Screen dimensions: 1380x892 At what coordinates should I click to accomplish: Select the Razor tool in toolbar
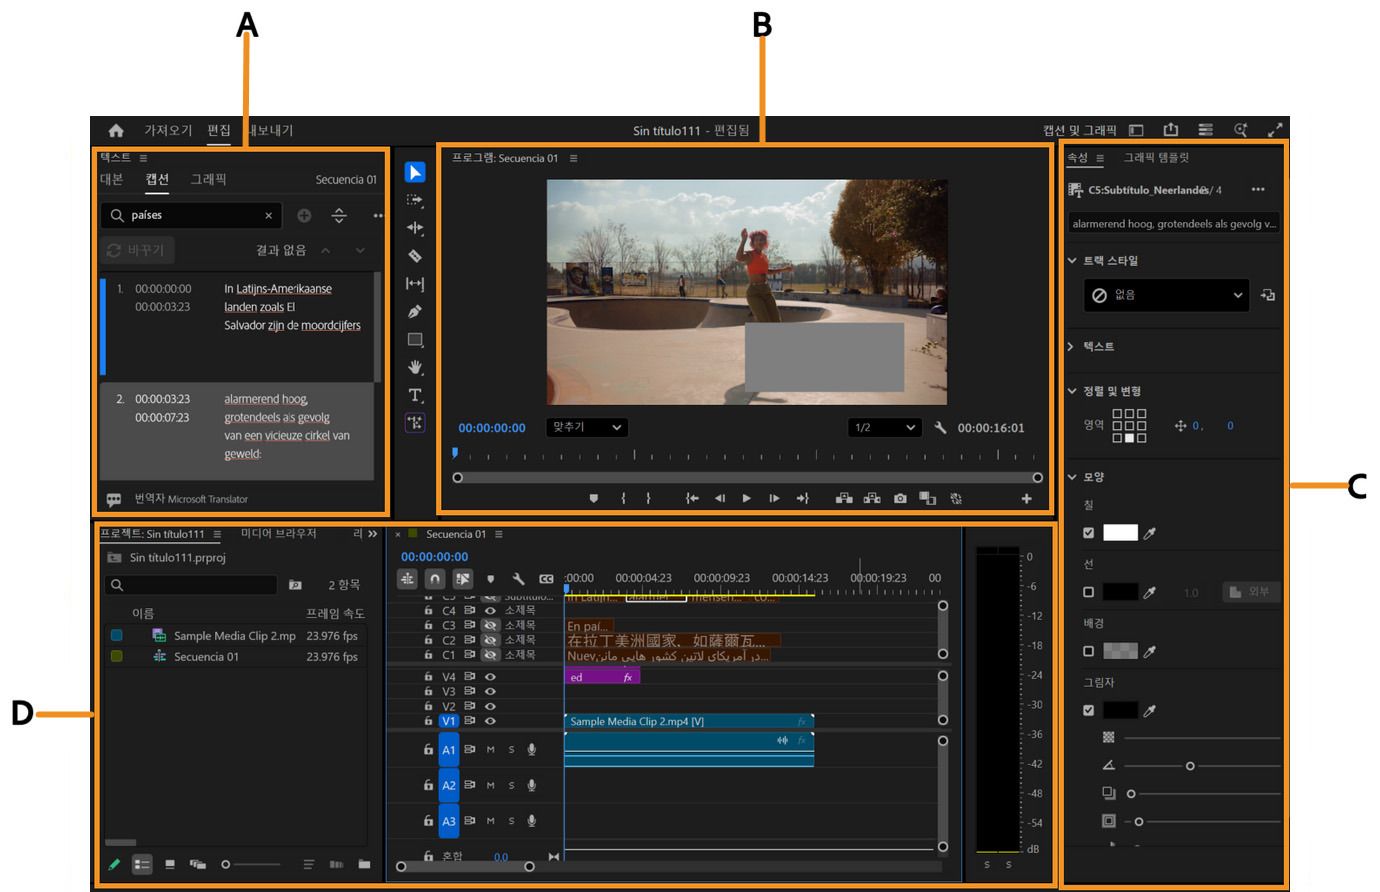click(x=415, y=256)
